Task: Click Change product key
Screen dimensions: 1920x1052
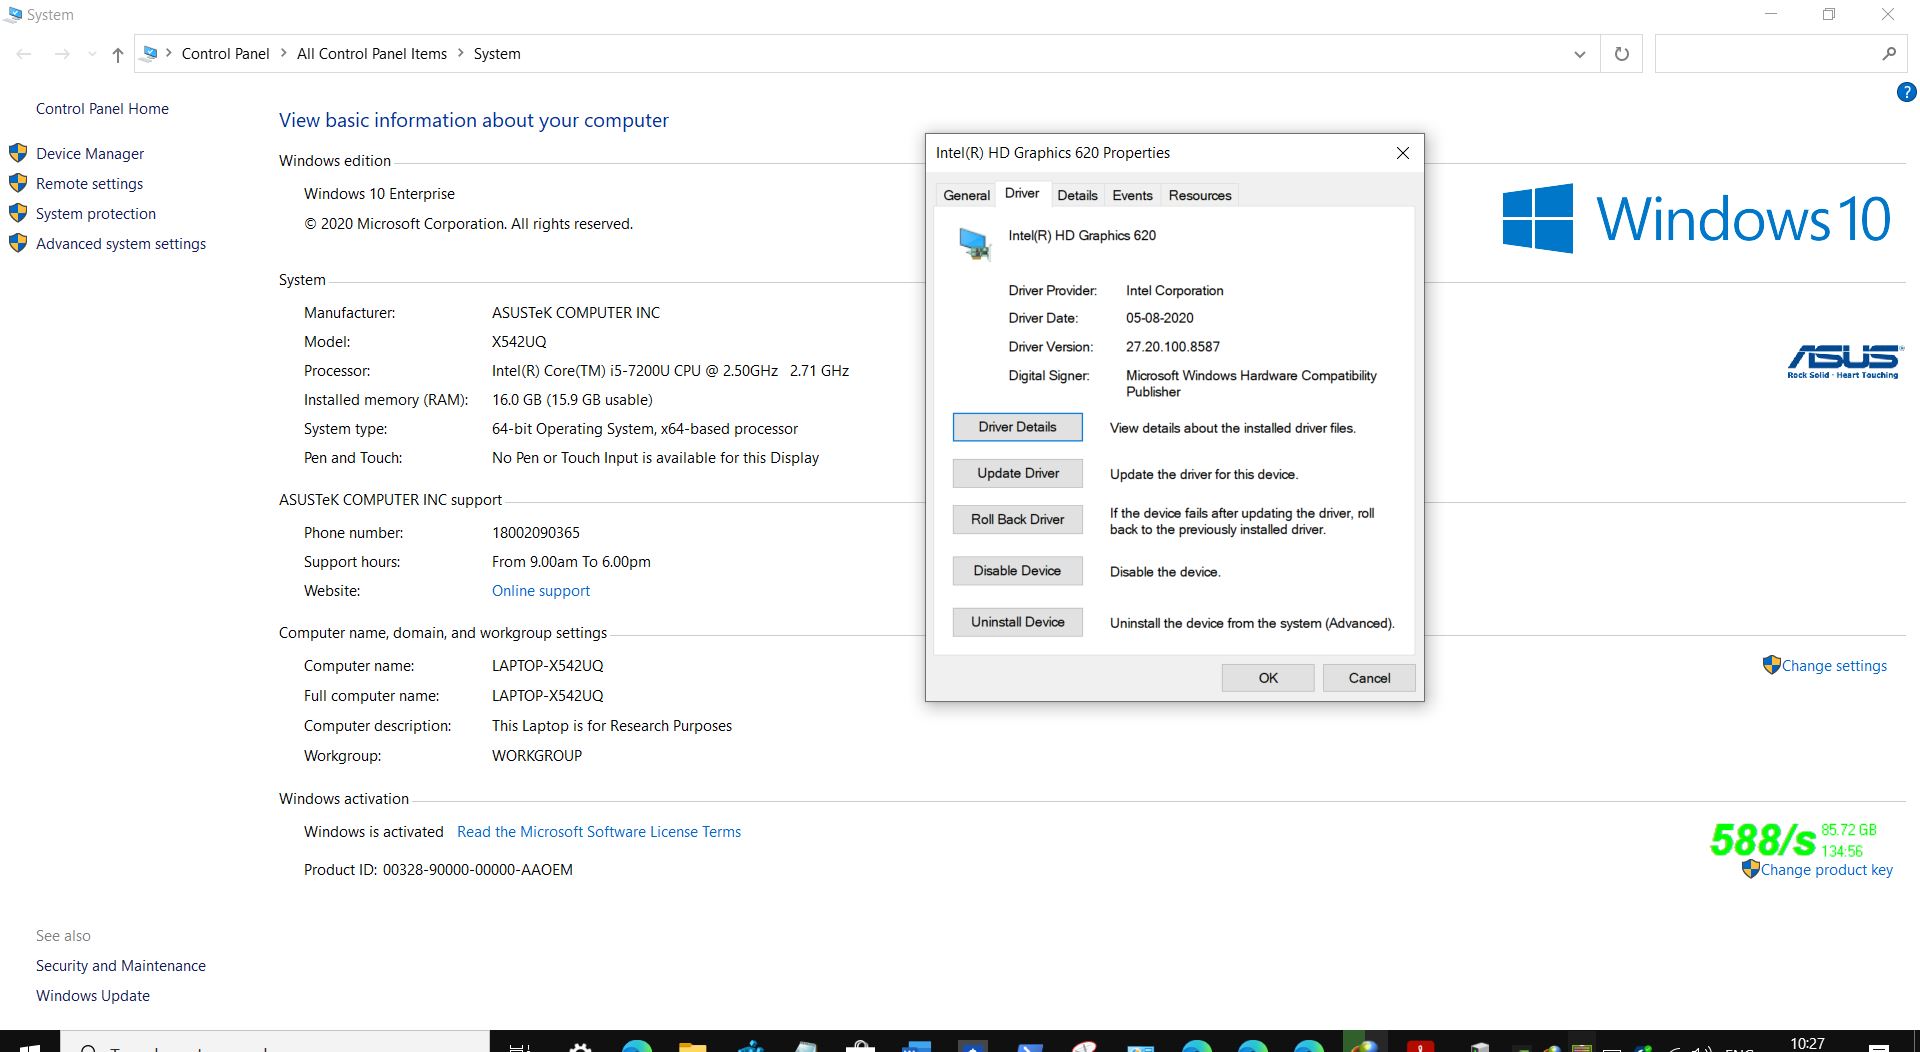Action: click(1826, 870)
